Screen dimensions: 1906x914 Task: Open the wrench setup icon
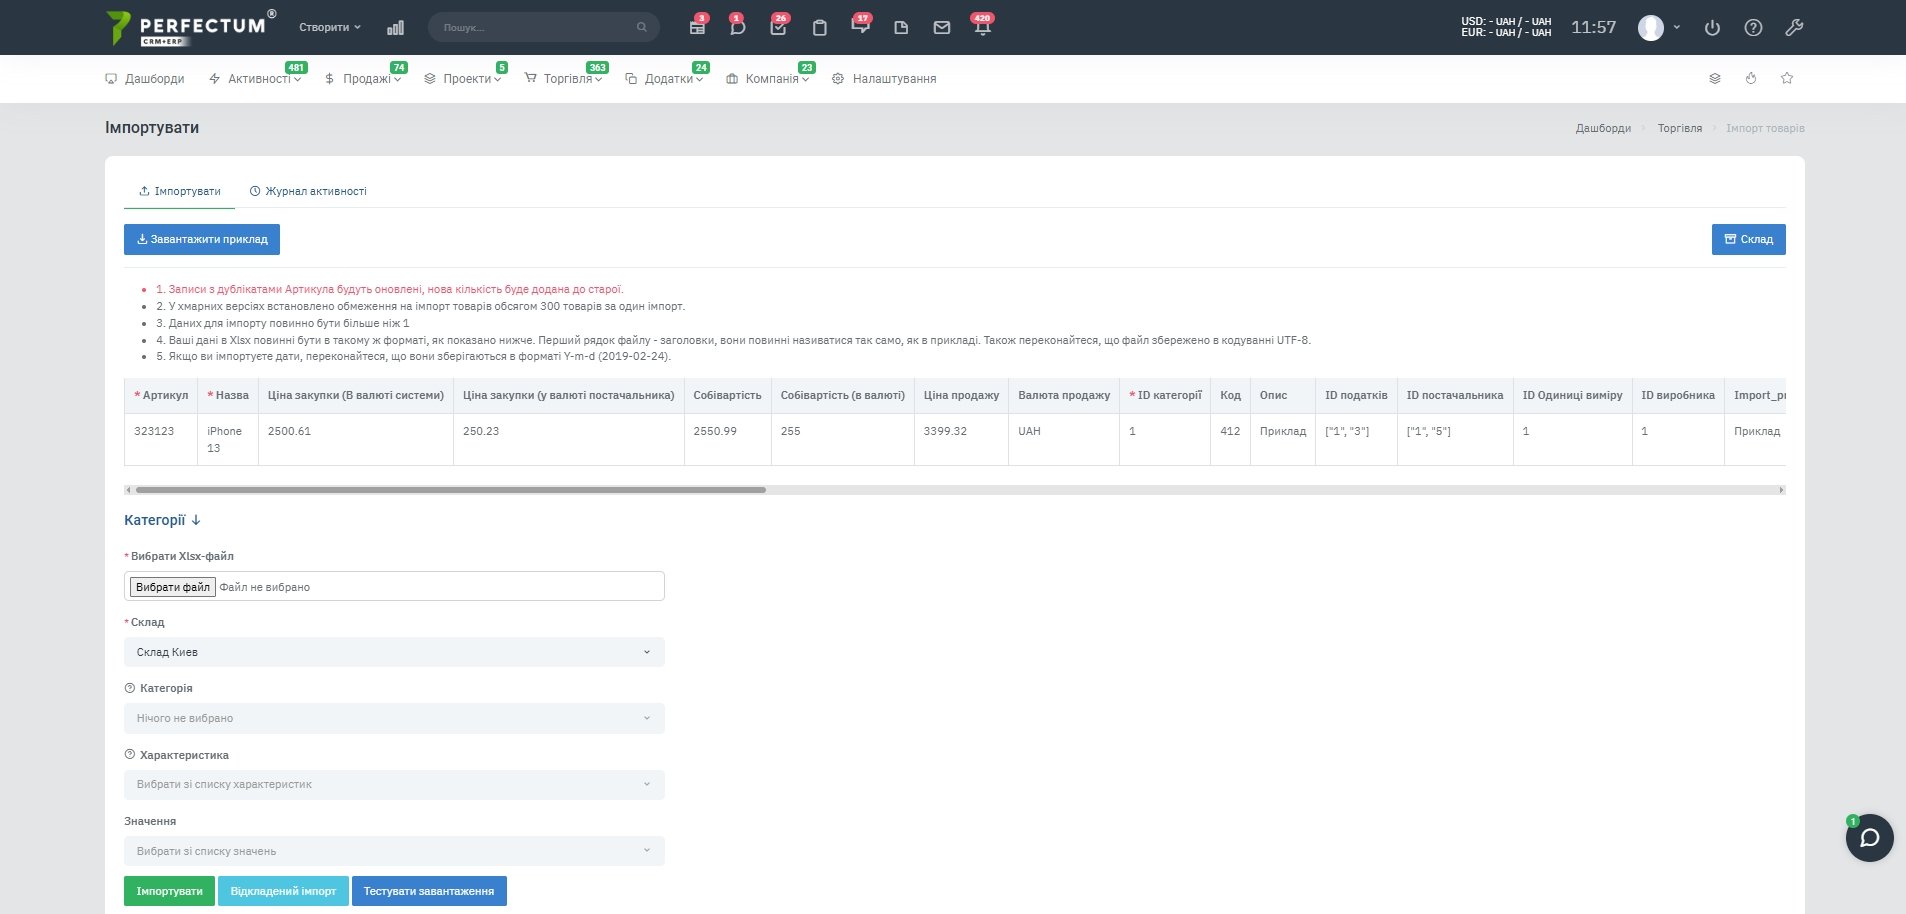(1794, 28)
